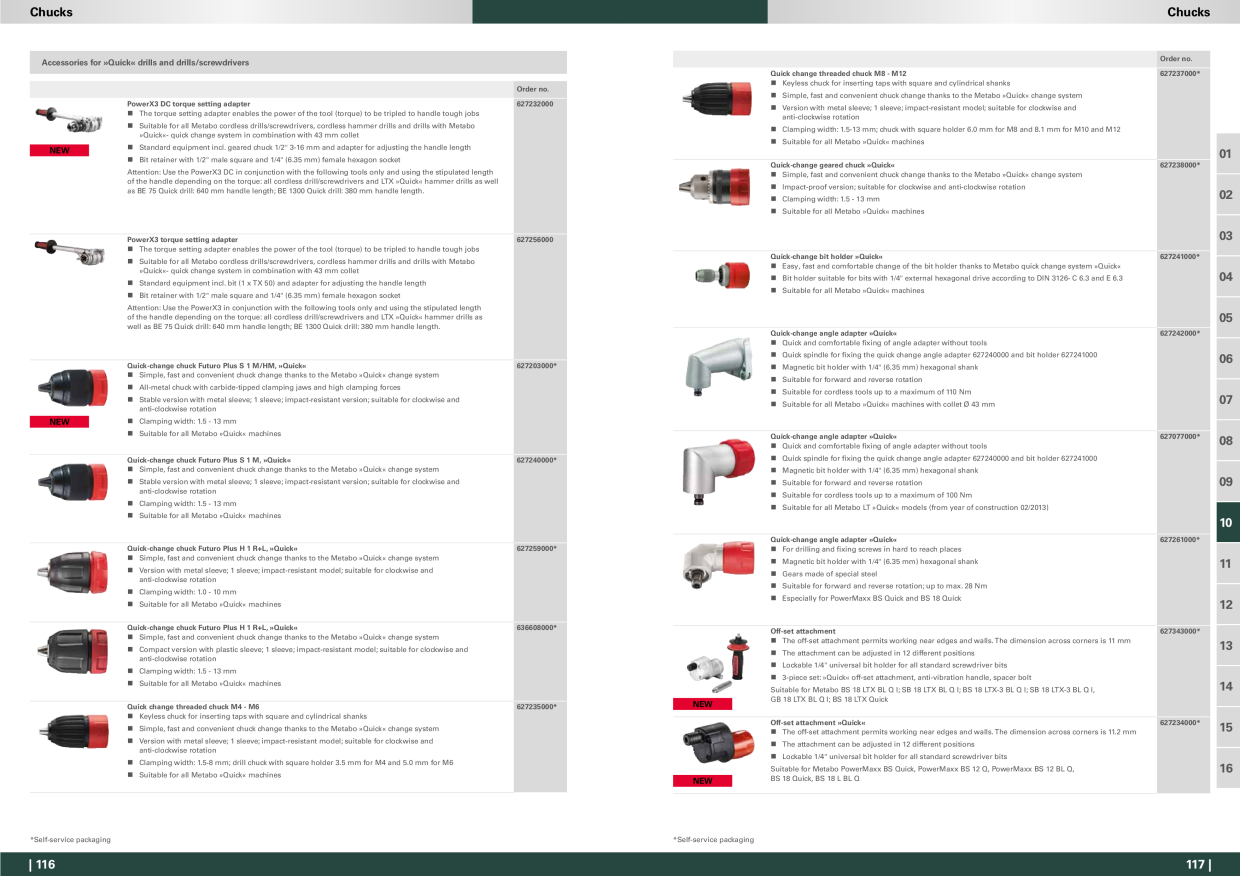This screenshot has width=1240, height=876.
Task: Select order number 627259000*
Action: (x=537, y=548)
